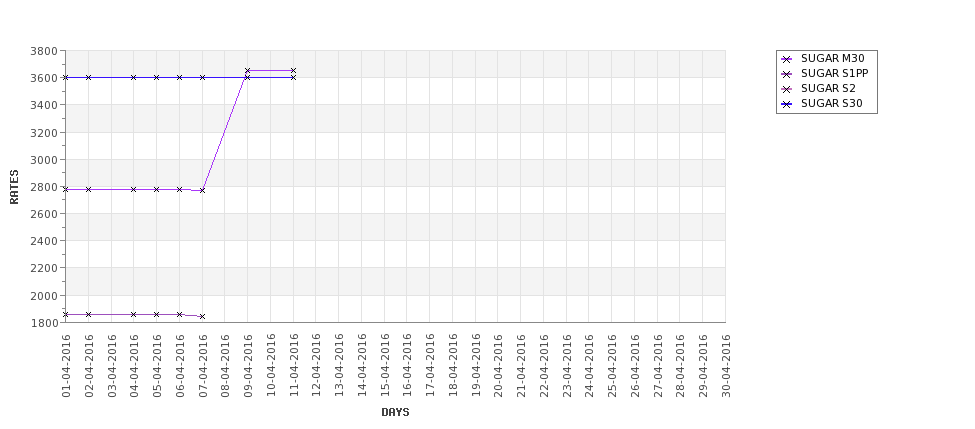The width and height of the screenshot is (975, 429).
Task: Click the SUGAR S30 legend marker
Action: click(787, 104)
